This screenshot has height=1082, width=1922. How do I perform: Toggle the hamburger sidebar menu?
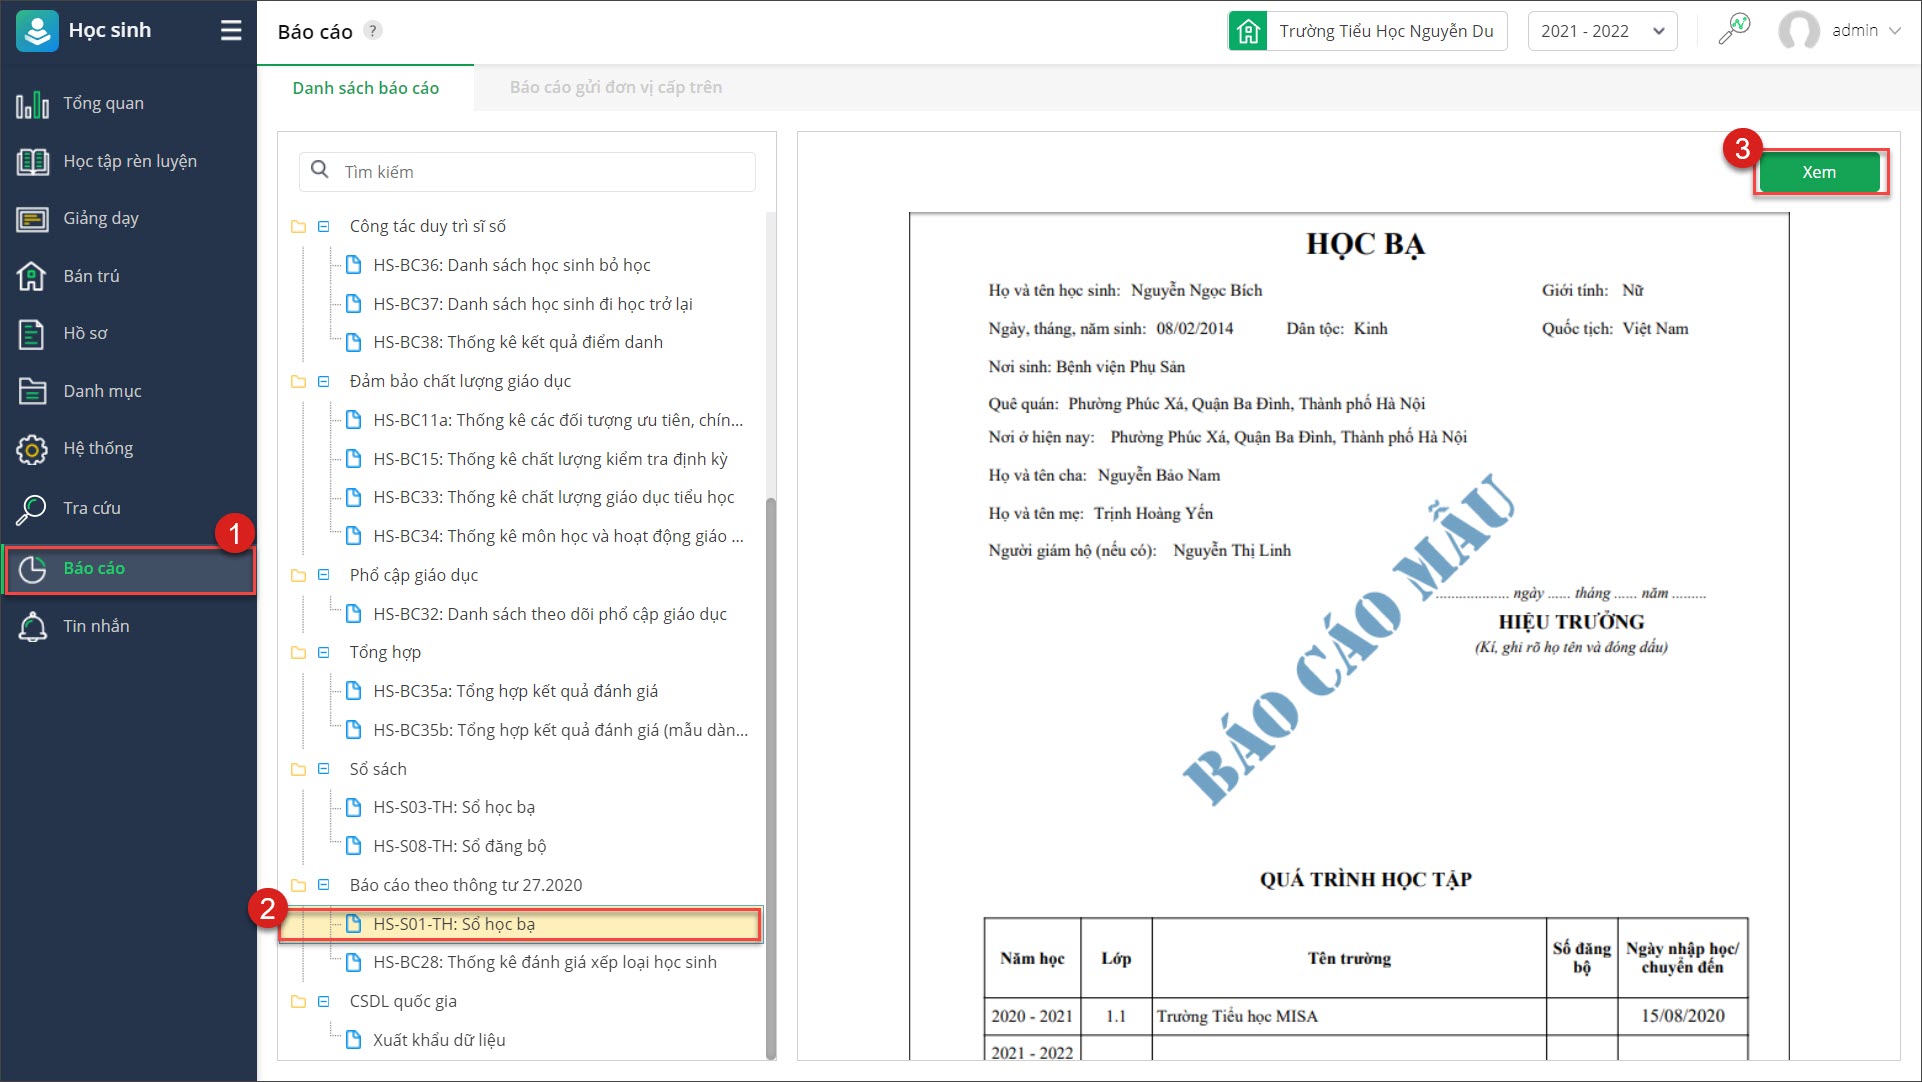tap(231, 31)
